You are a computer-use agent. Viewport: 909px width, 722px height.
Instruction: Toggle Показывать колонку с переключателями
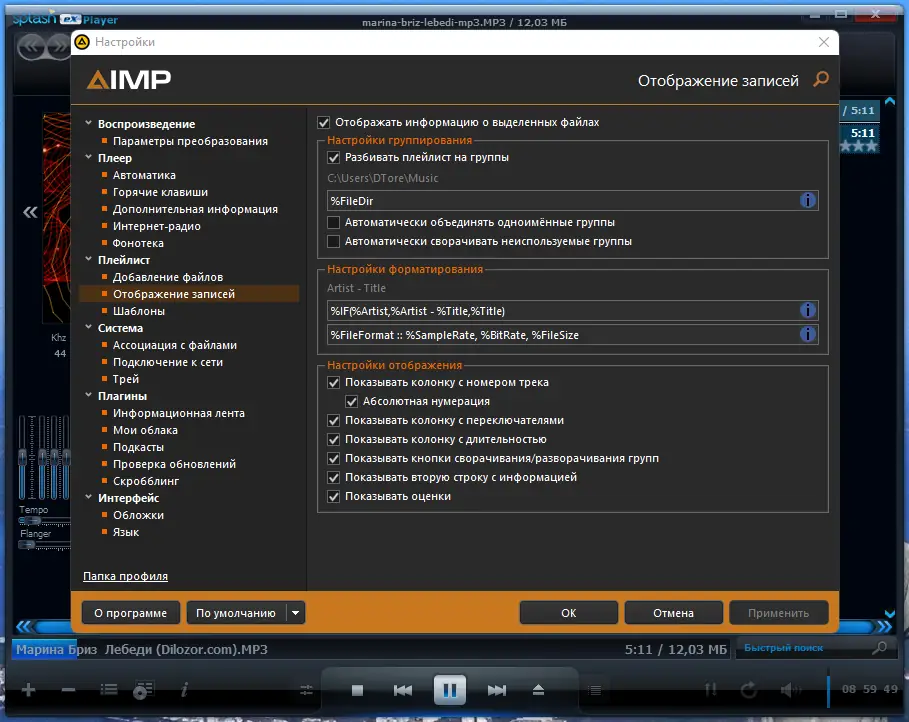coord(333,420)
